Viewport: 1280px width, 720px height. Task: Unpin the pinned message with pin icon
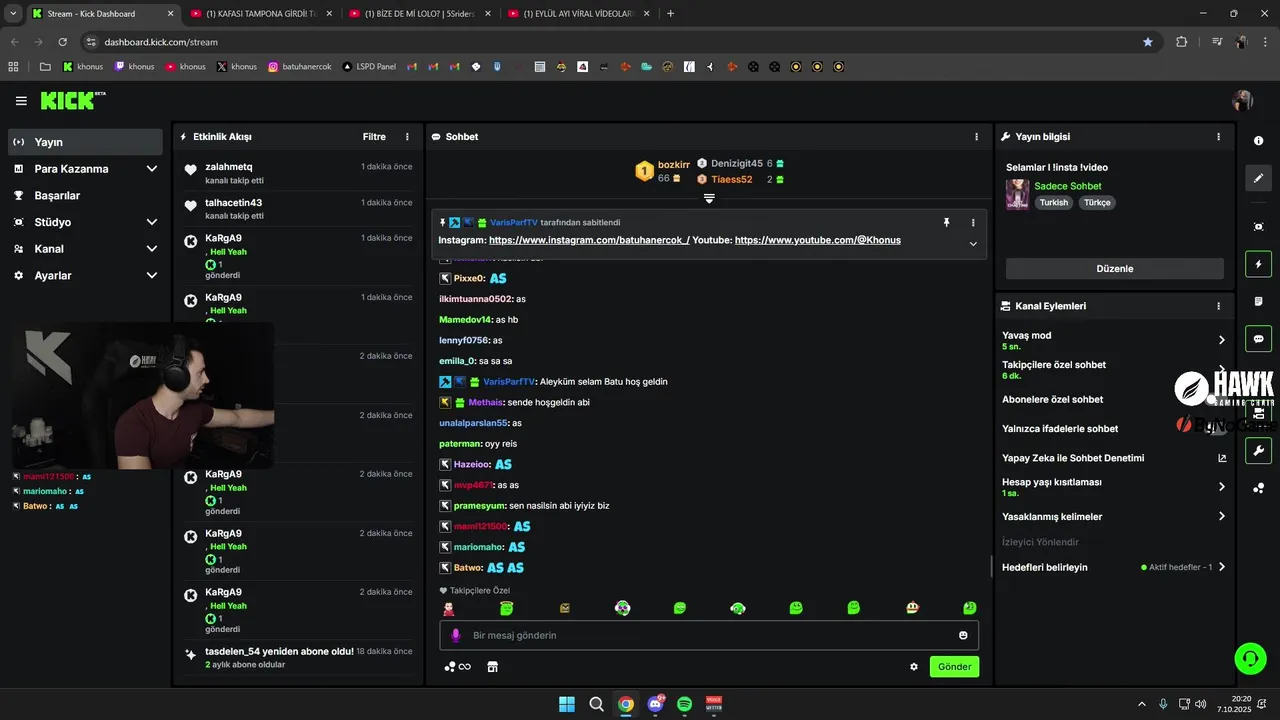(946, 222)
